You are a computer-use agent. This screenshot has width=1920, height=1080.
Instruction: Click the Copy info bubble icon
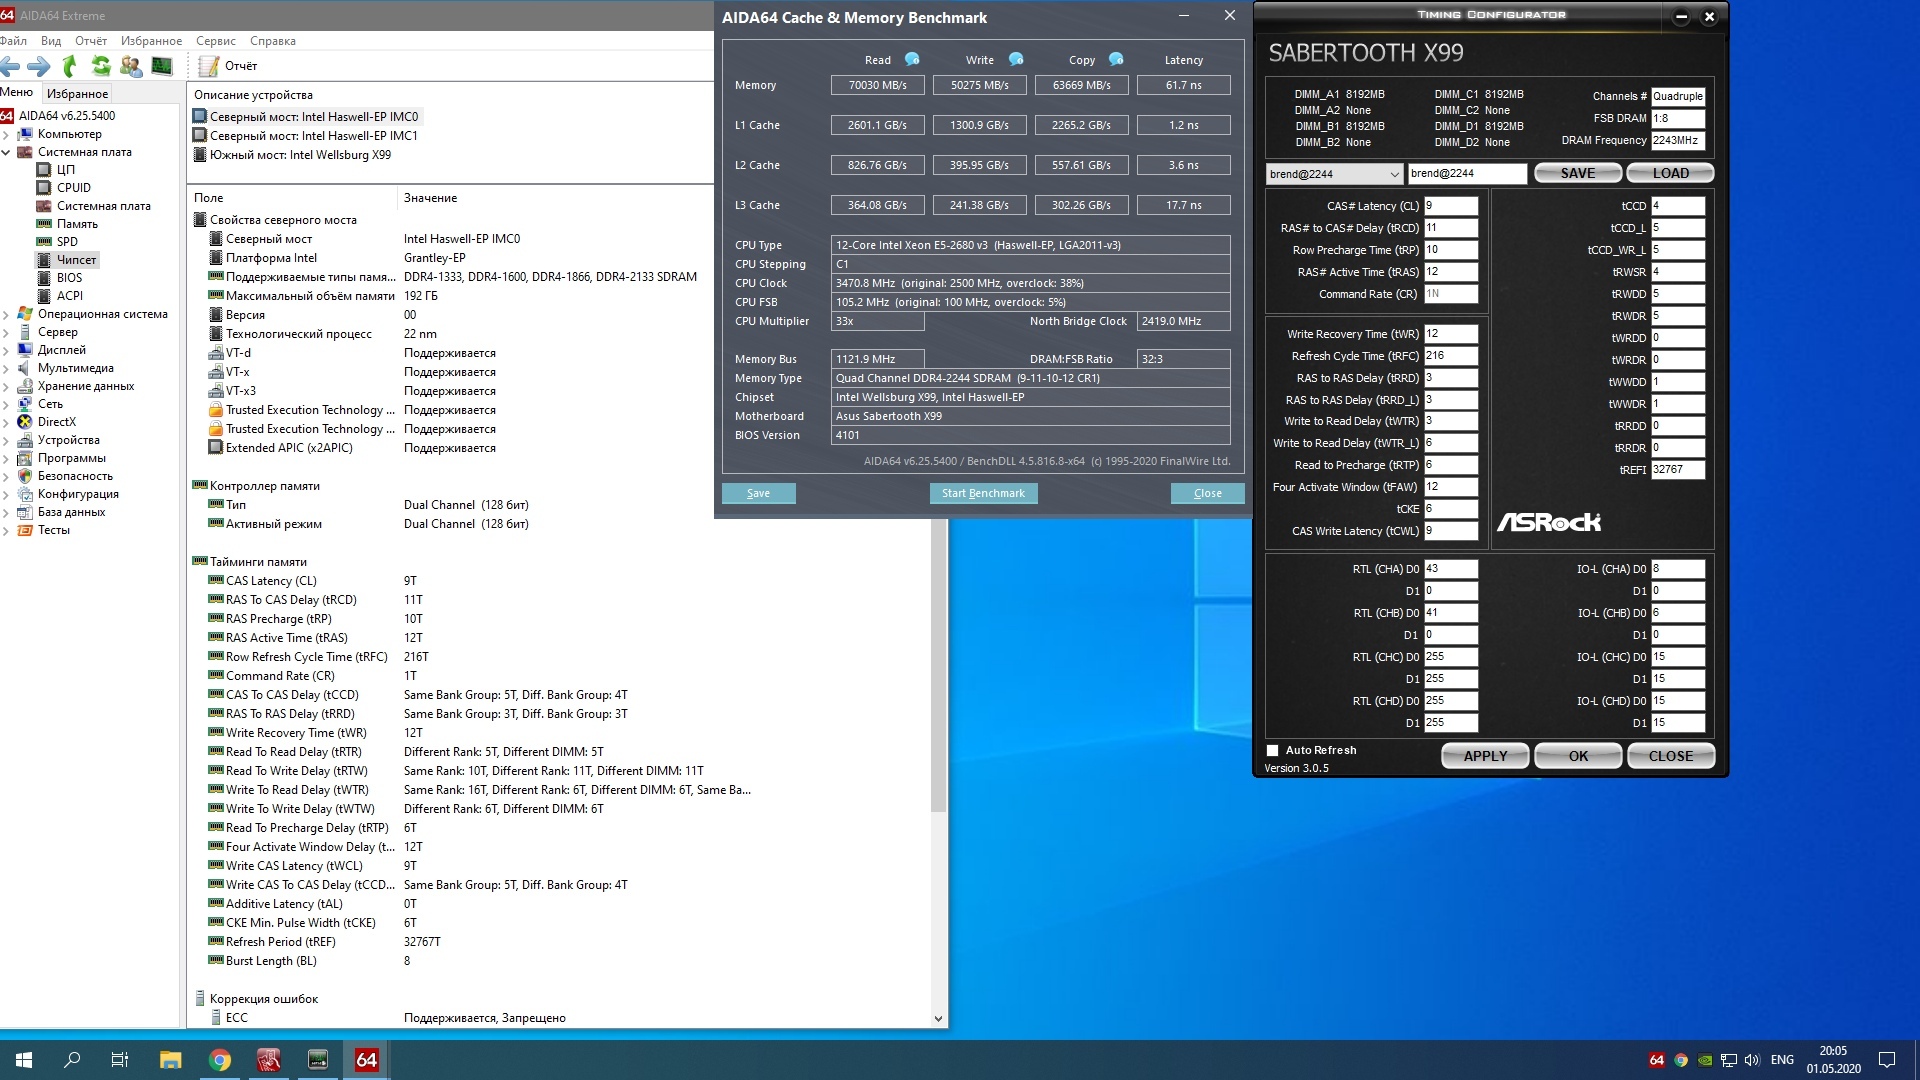(x=1116, y=59)
